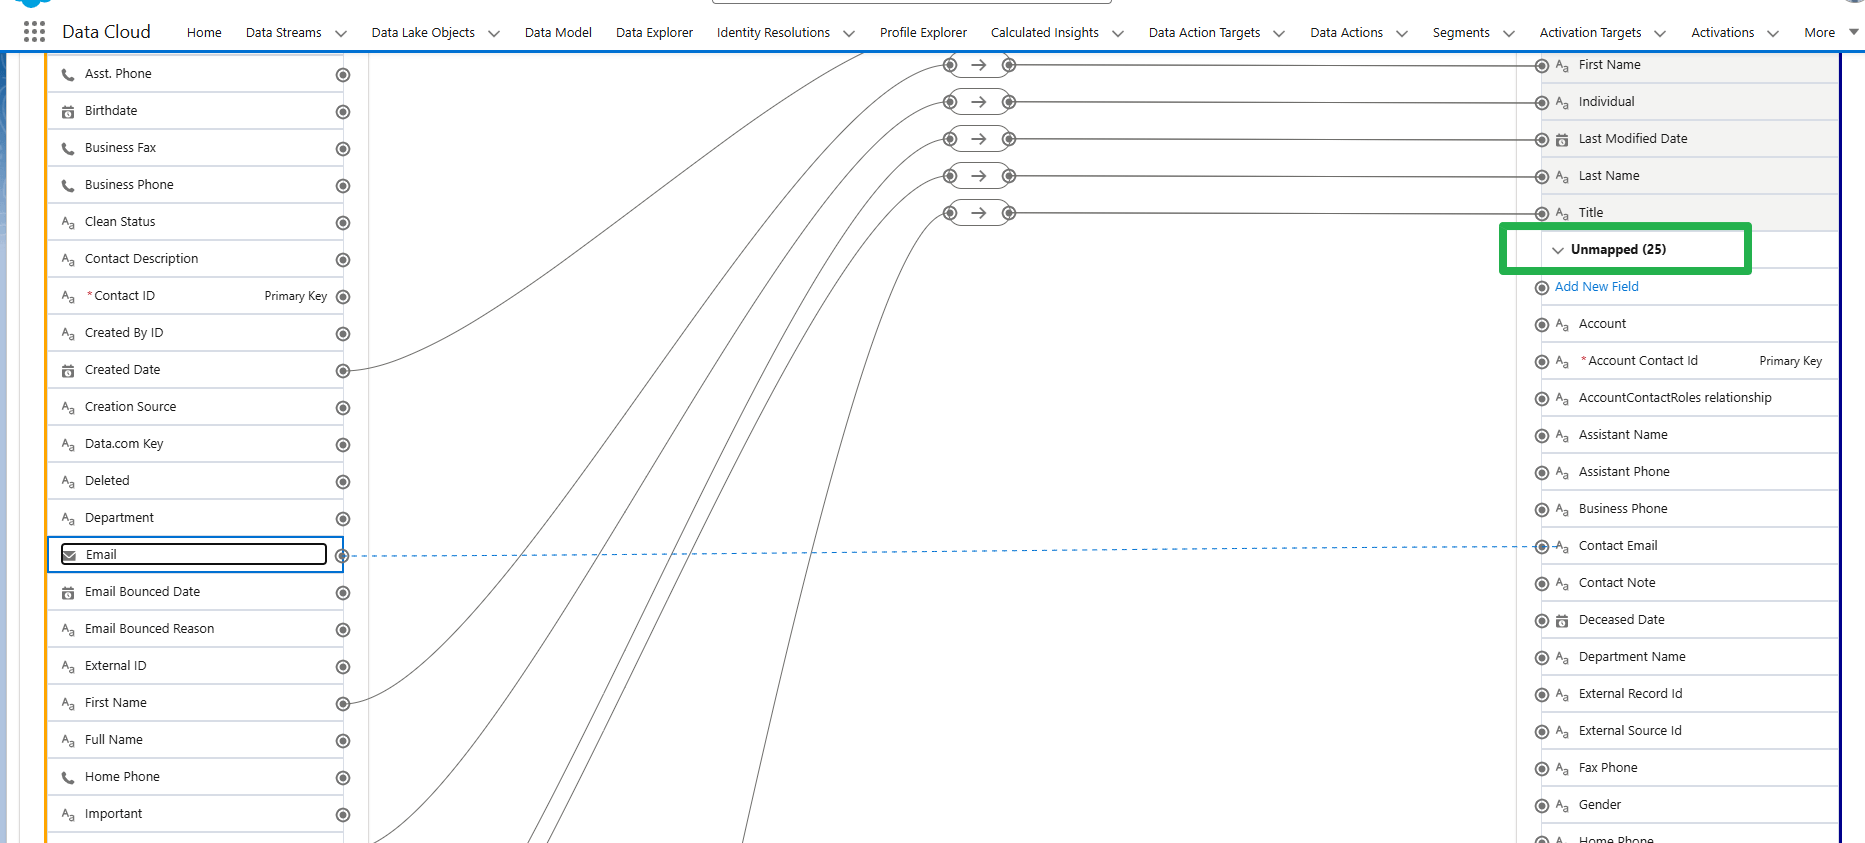Open the Data Lake Objects dropdown arrow

pyautogui.click(x=494, y=33)
